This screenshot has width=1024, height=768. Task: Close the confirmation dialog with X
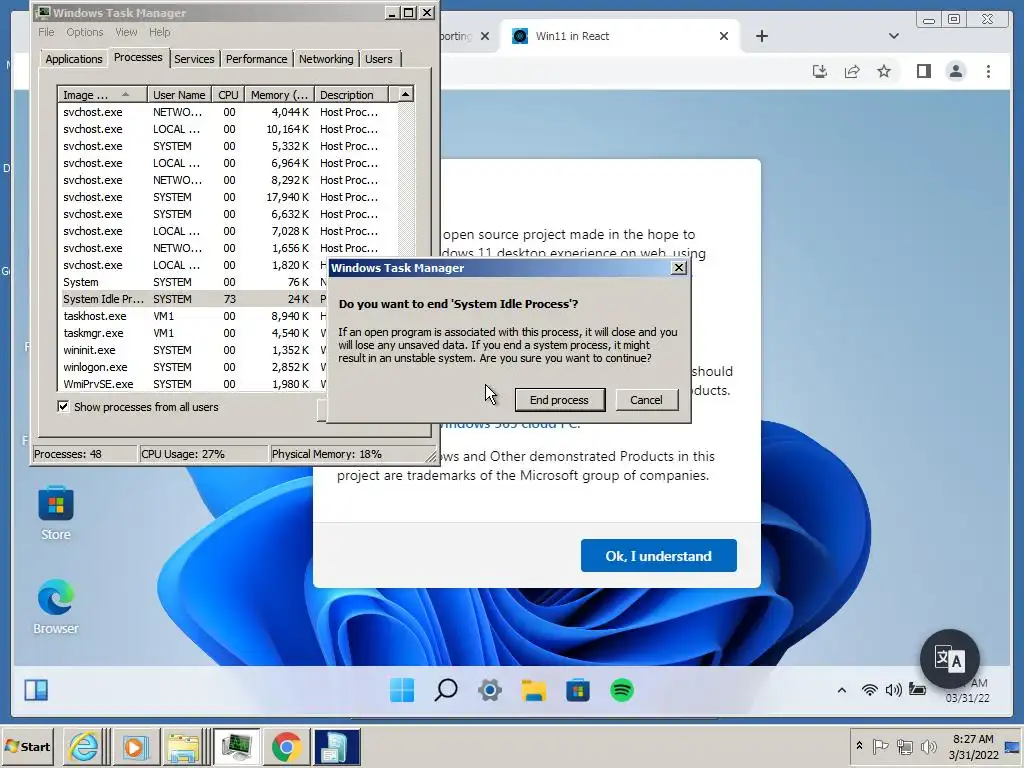[x=679, y=268]
